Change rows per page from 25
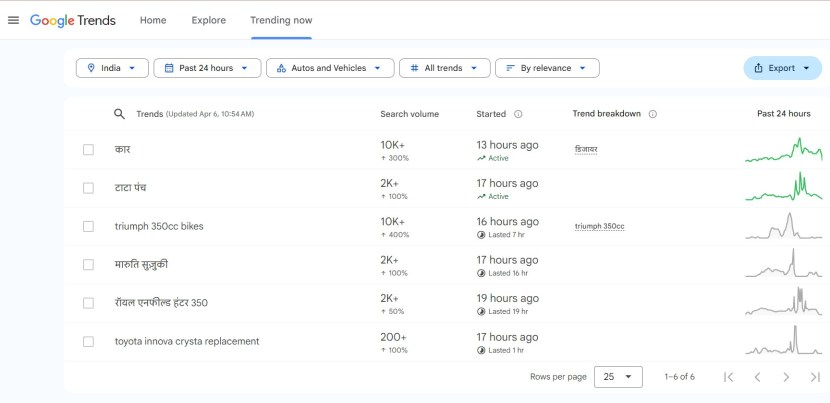 [618, 377]
